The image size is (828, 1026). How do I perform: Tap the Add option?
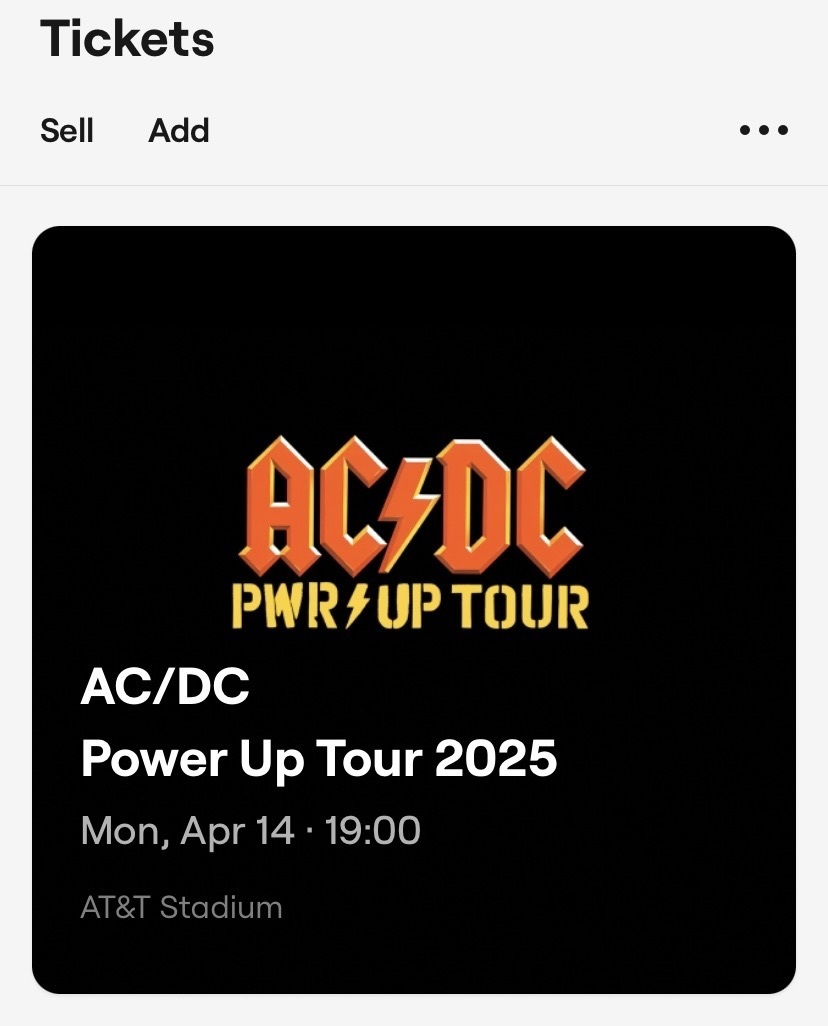179,131
